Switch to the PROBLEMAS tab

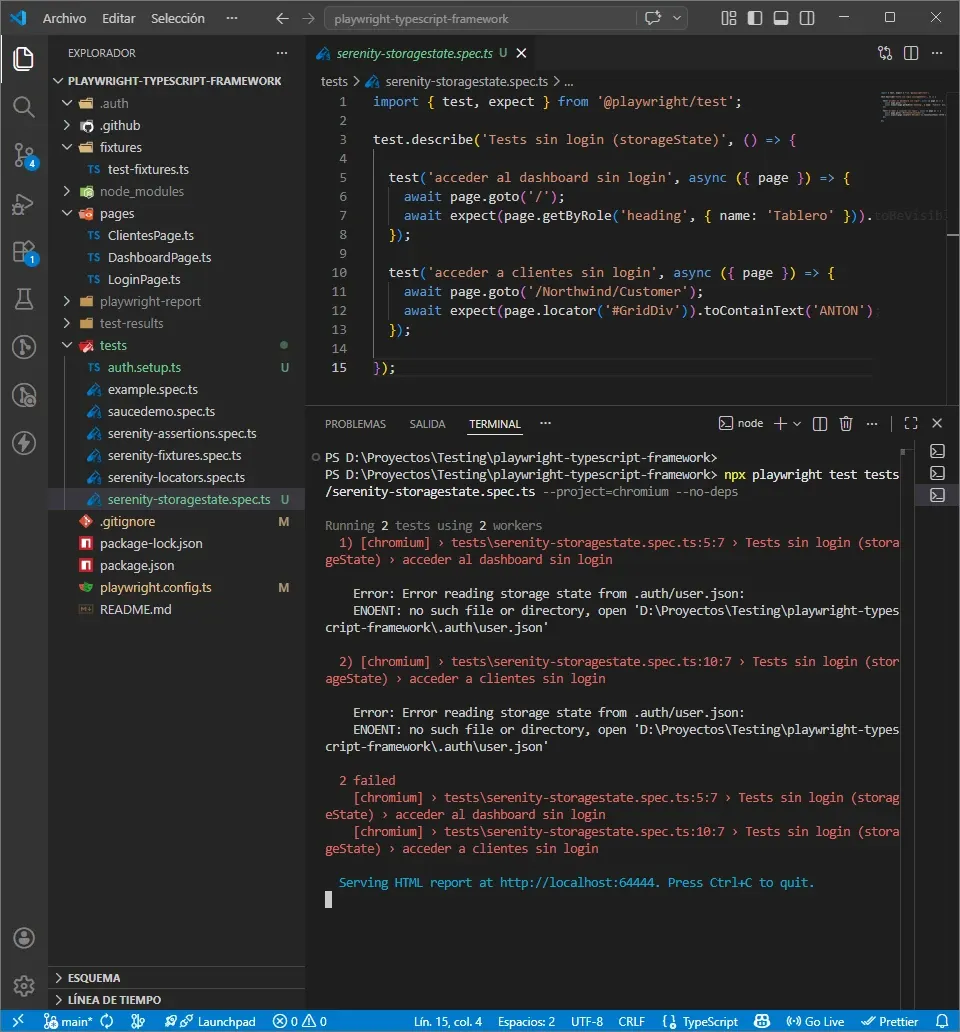(355, 423)
